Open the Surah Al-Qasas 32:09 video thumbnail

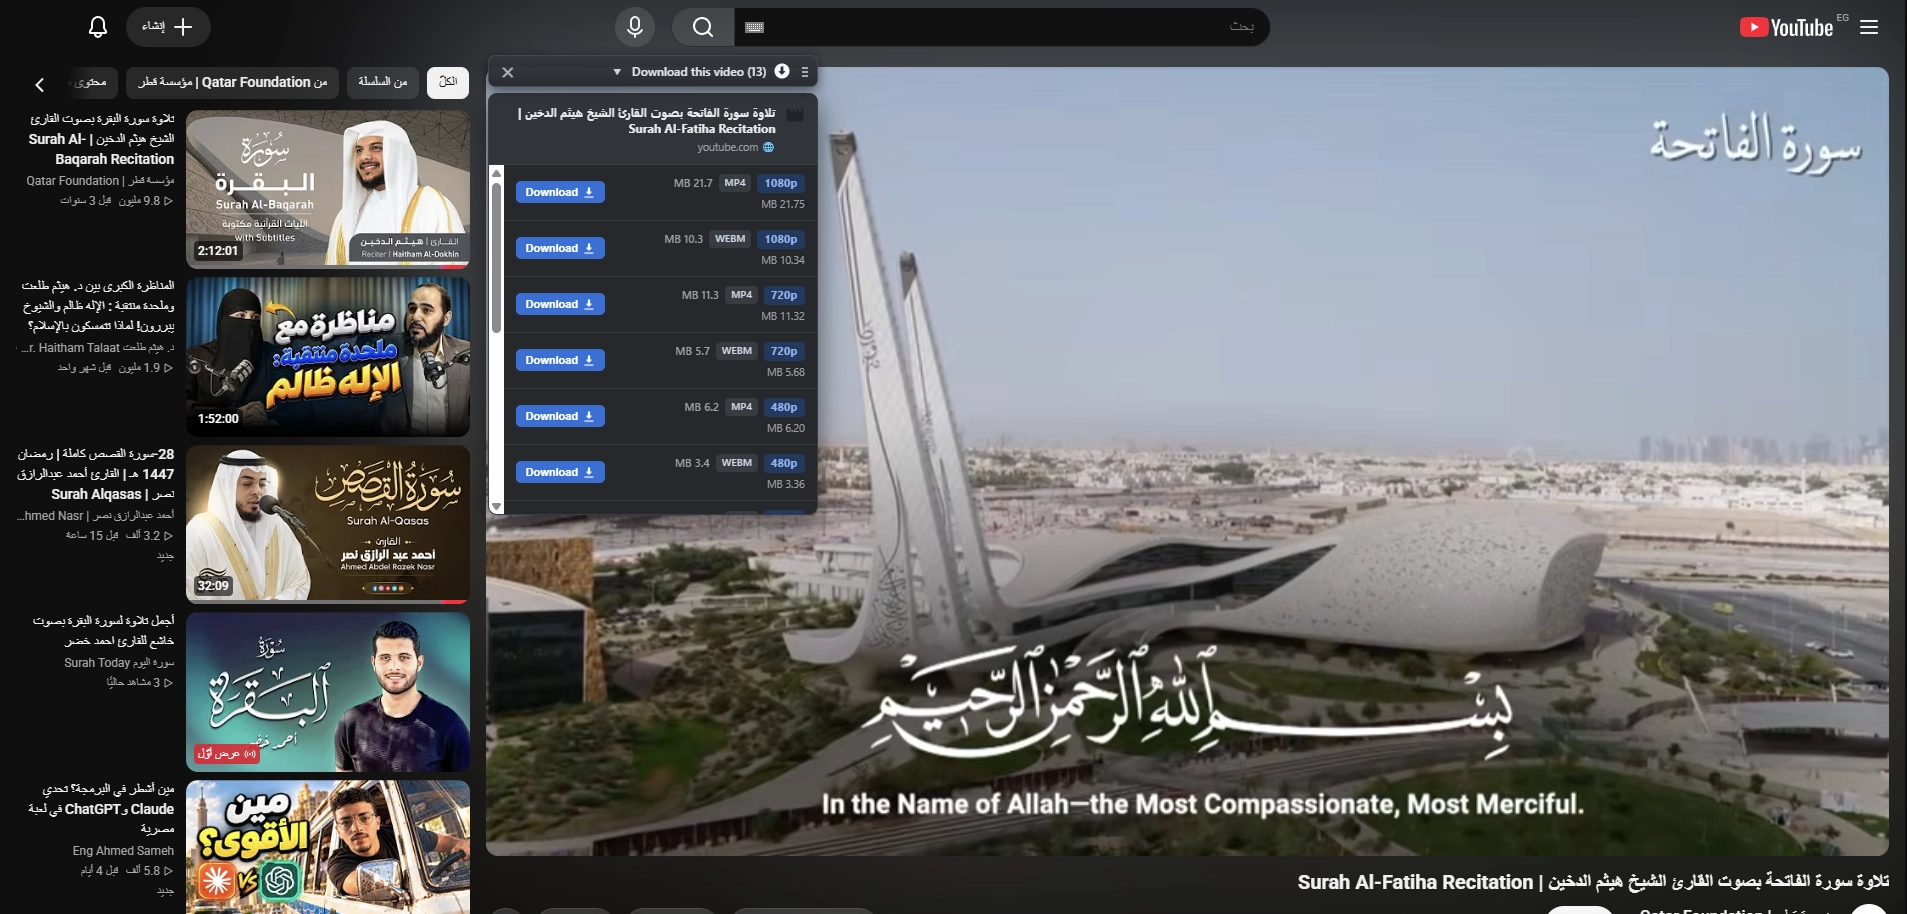coord(328,524)
